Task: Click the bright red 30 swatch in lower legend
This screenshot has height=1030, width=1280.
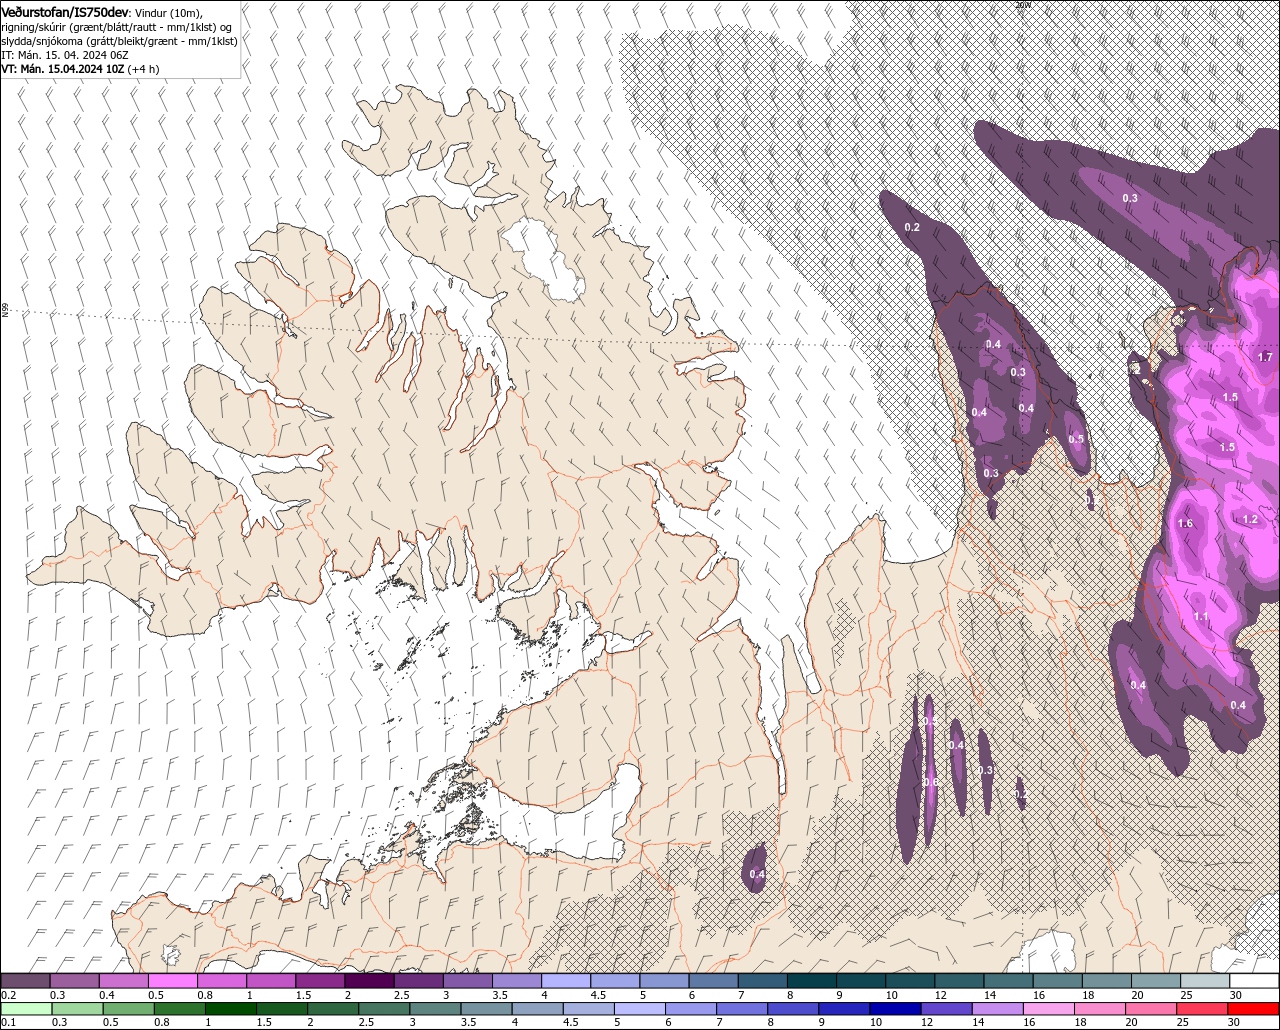Action: 1253,1009
